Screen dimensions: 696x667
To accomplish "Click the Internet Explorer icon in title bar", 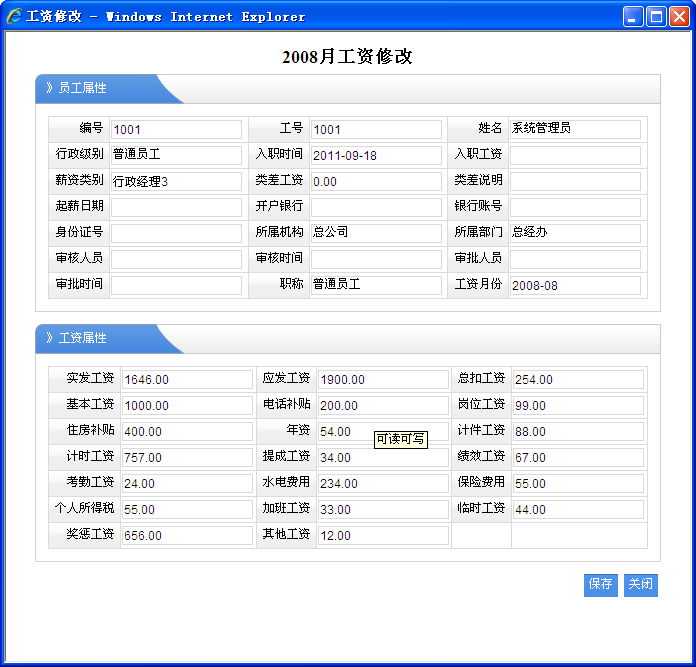I will (x=14, y=16).
